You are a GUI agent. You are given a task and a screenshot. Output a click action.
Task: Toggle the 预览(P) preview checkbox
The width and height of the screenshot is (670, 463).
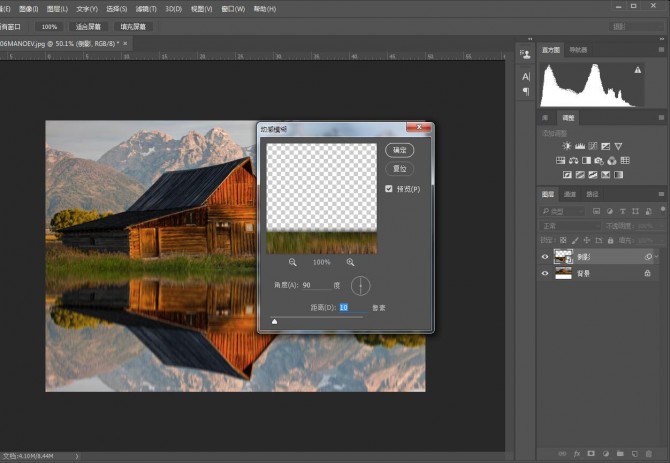point(389,188)
